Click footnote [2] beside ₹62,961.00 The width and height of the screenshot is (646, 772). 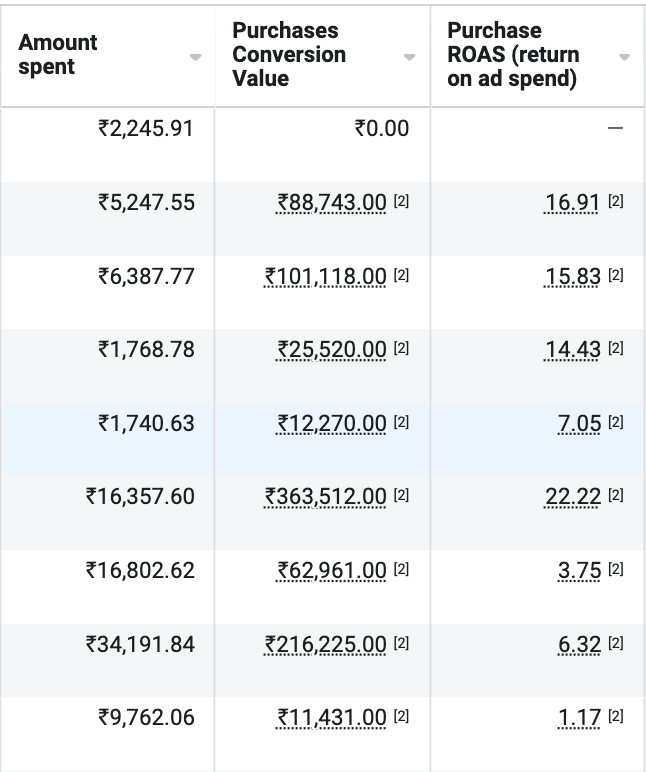click(x=401, y=570)
